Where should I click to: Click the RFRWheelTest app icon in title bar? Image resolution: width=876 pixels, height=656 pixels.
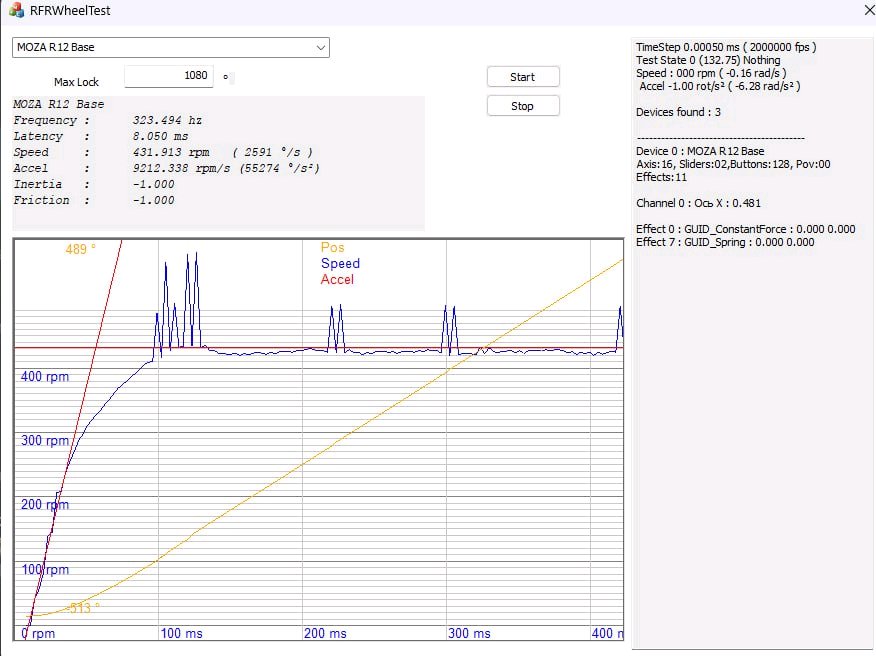pos(17,10)
